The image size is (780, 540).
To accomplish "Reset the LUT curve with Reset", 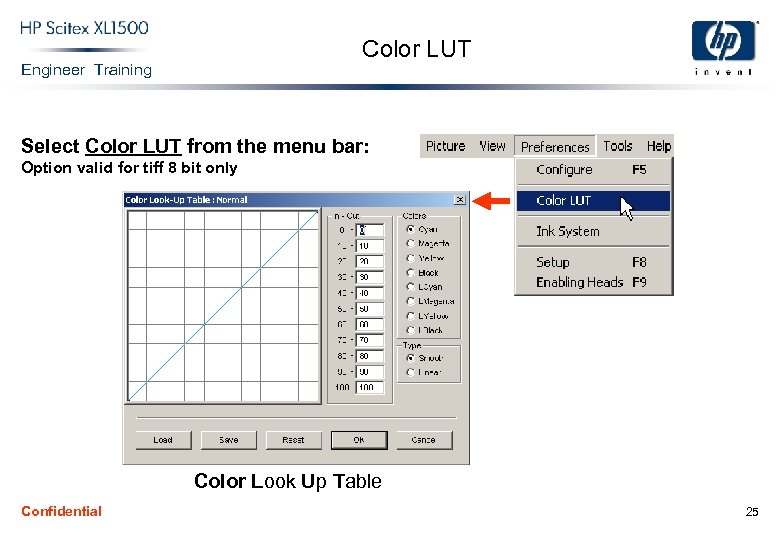I will point(293,440).
